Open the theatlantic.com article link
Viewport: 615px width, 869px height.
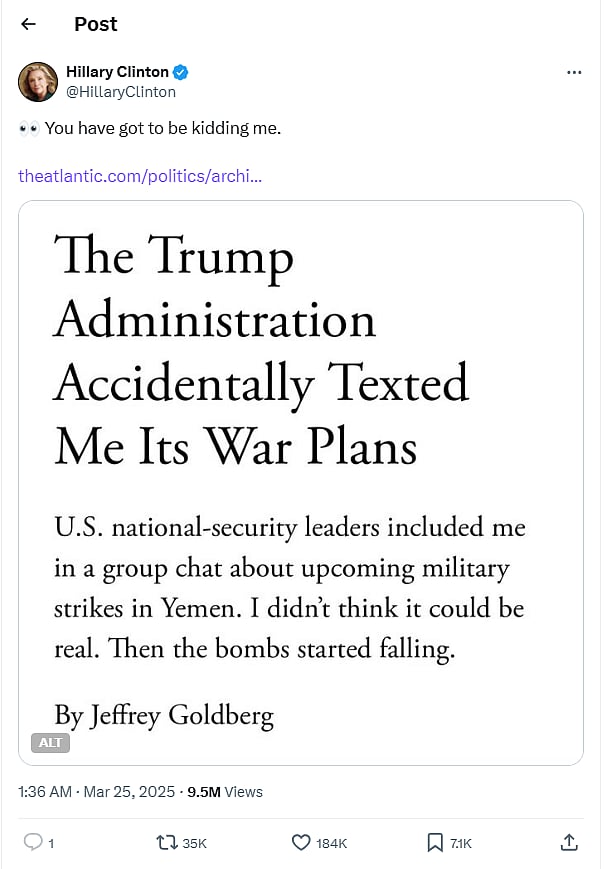140,176
